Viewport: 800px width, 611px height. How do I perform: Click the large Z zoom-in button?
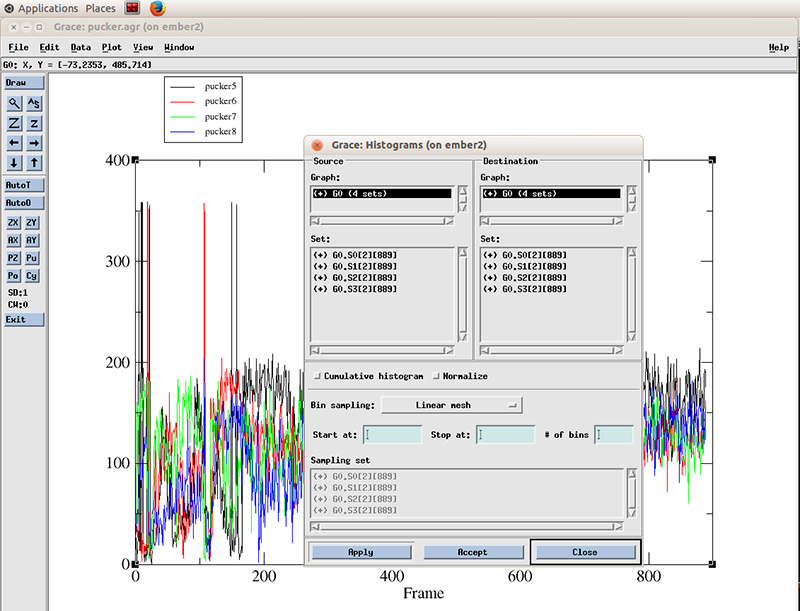(14, 123)
